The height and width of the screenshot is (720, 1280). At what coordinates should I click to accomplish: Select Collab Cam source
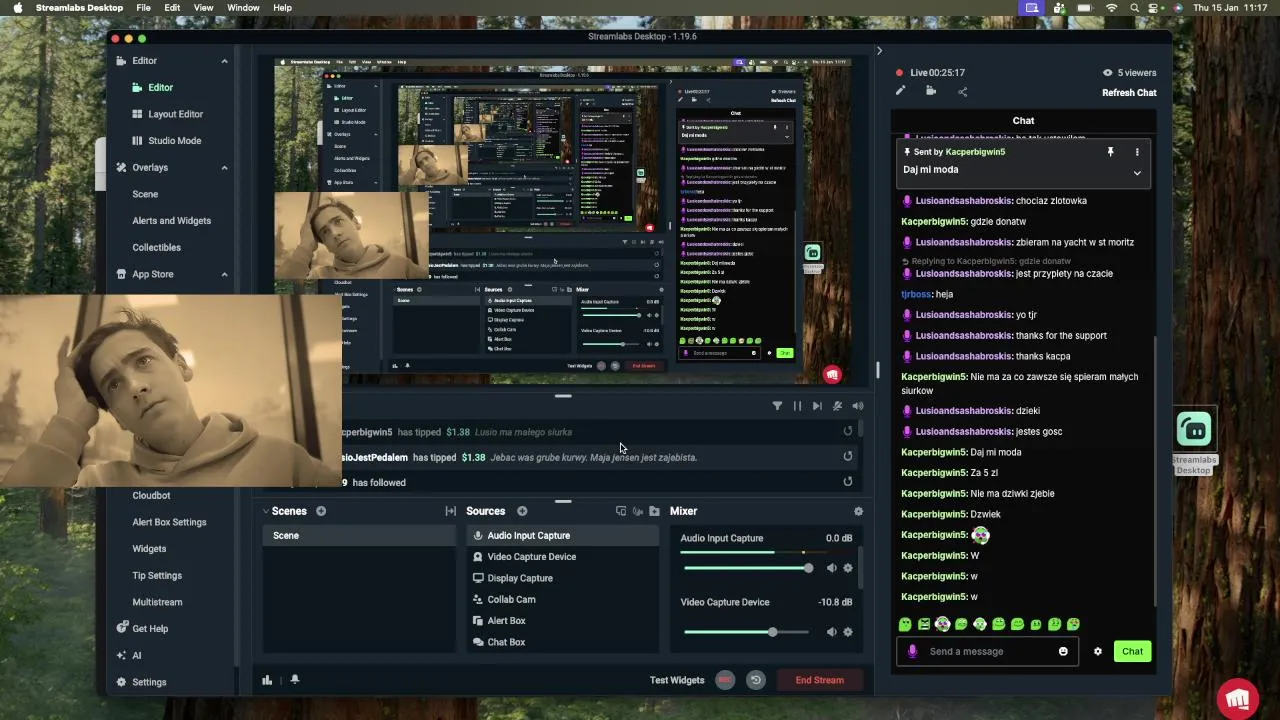[x=563, y=599]
